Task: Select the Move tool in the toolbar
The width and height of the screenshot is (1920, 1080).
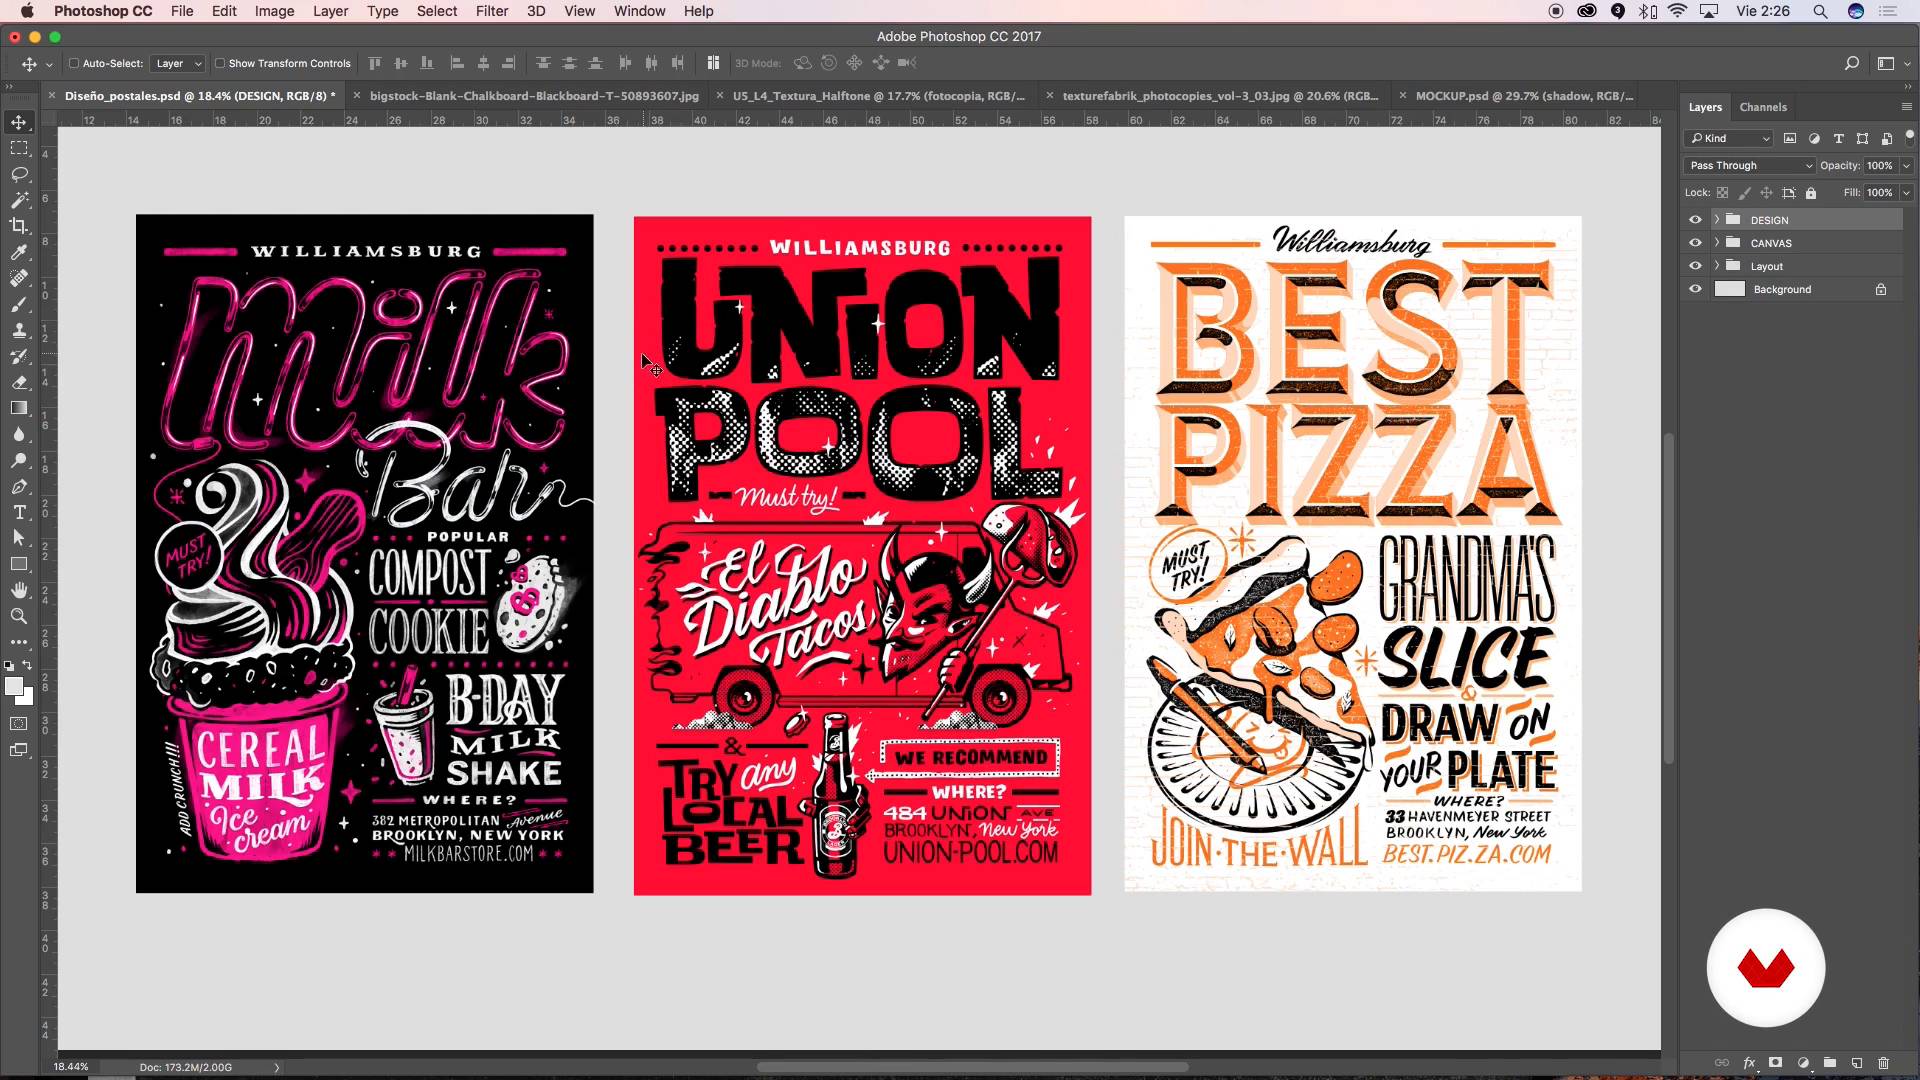Action: coord(19,122)
